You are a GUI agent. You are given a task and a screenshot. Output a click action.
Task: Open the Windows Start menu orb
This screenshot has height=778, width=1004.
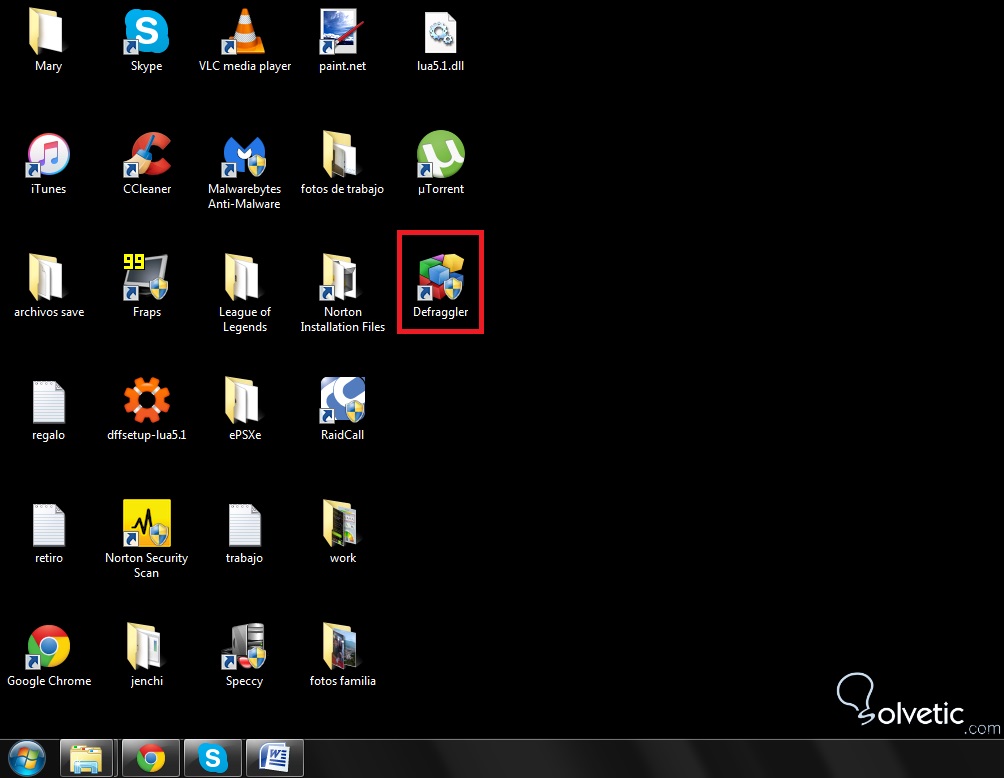click(26, 759)
